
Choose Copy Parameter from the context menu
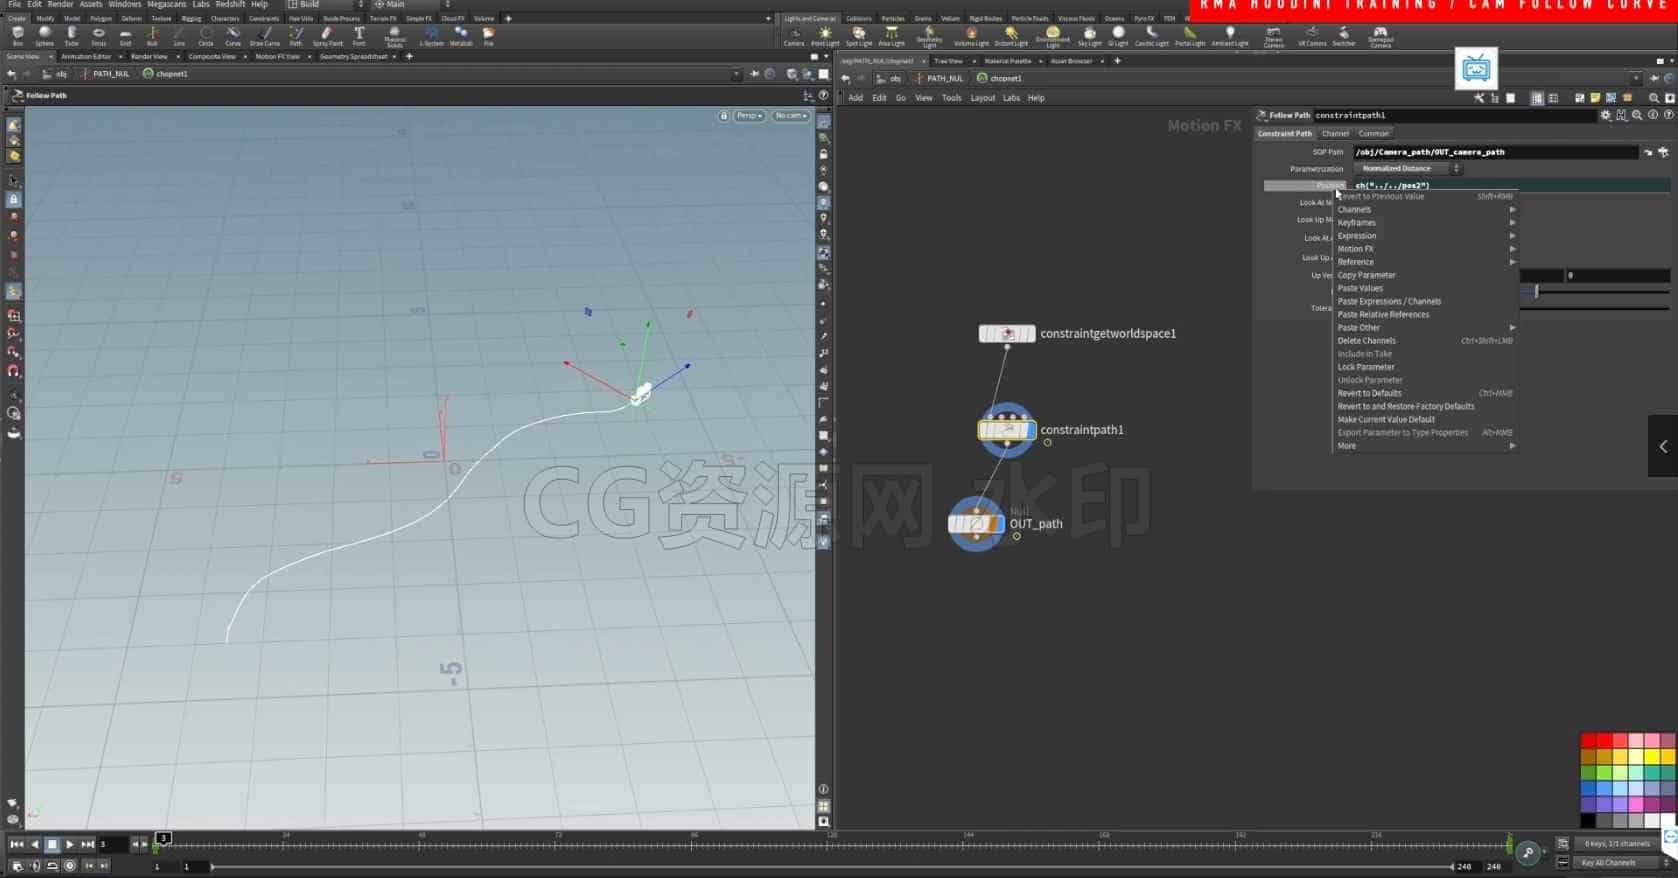1426,275
